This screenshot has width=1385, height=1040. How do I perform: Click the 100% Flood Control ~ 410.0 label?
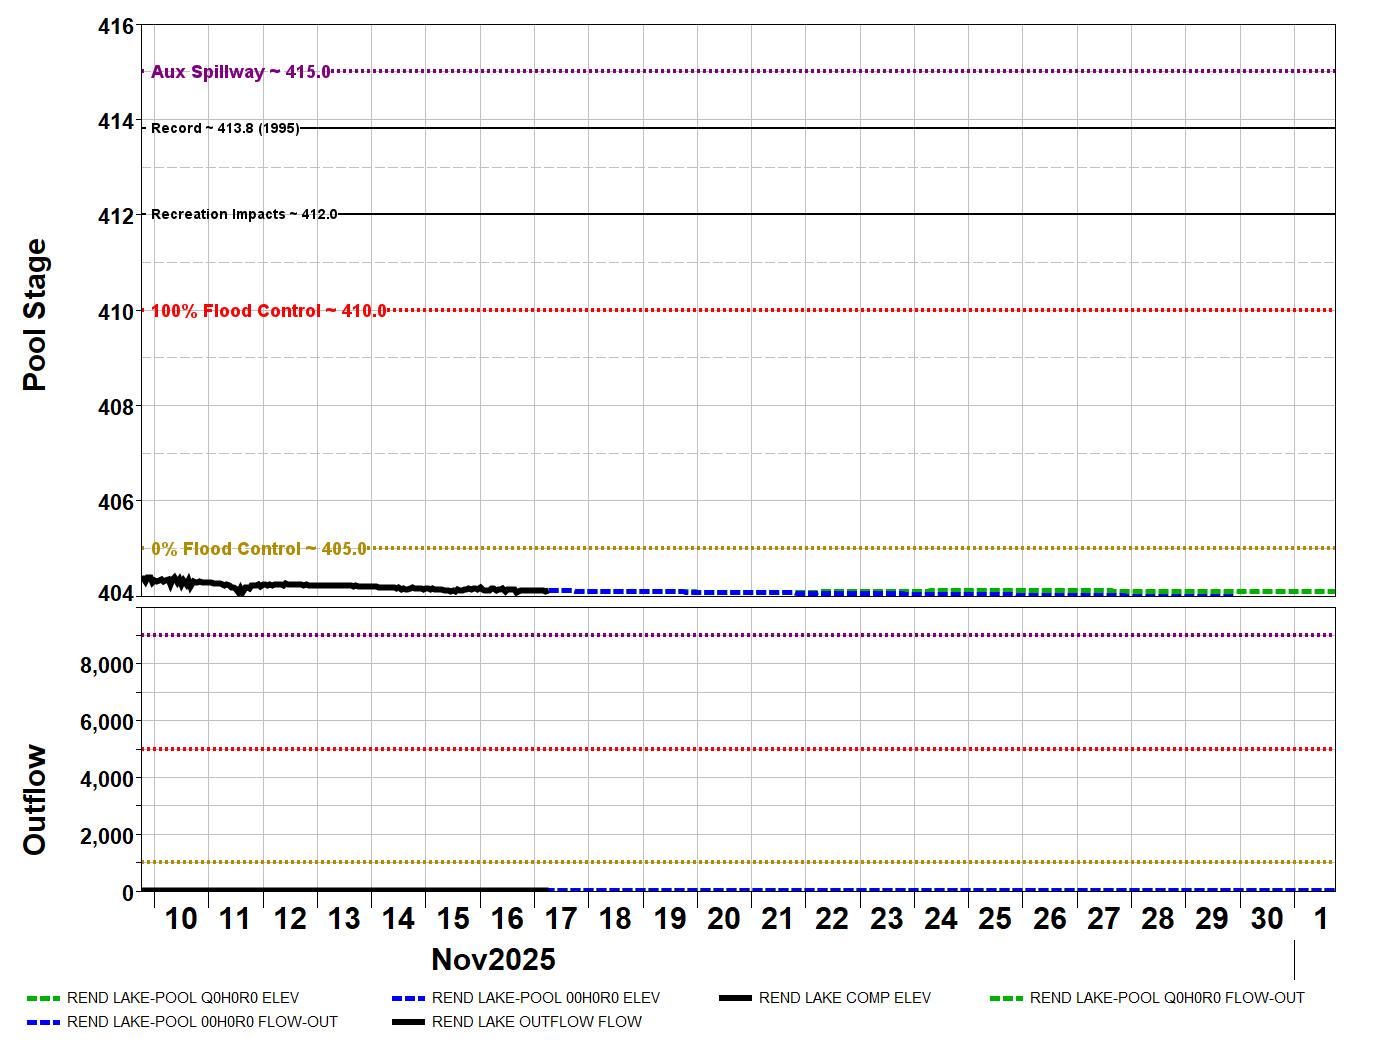[x=268, y=311]
